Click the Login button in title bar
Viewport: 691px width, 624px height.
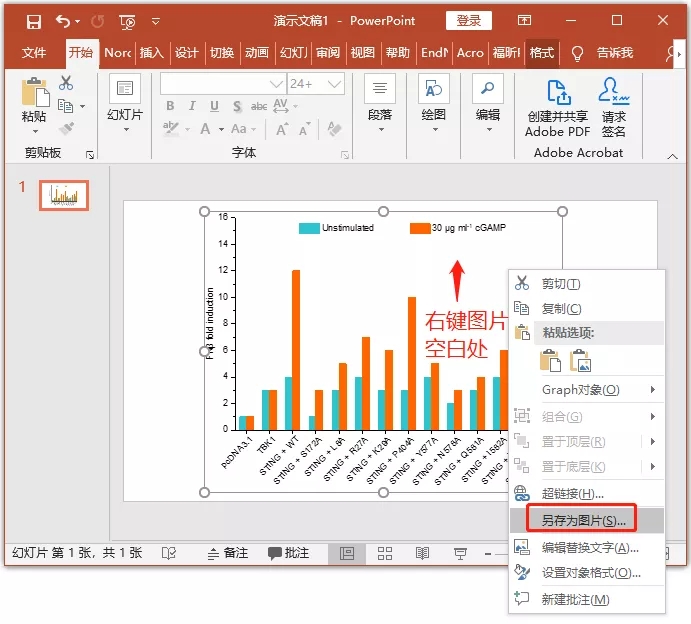(469, 21)
